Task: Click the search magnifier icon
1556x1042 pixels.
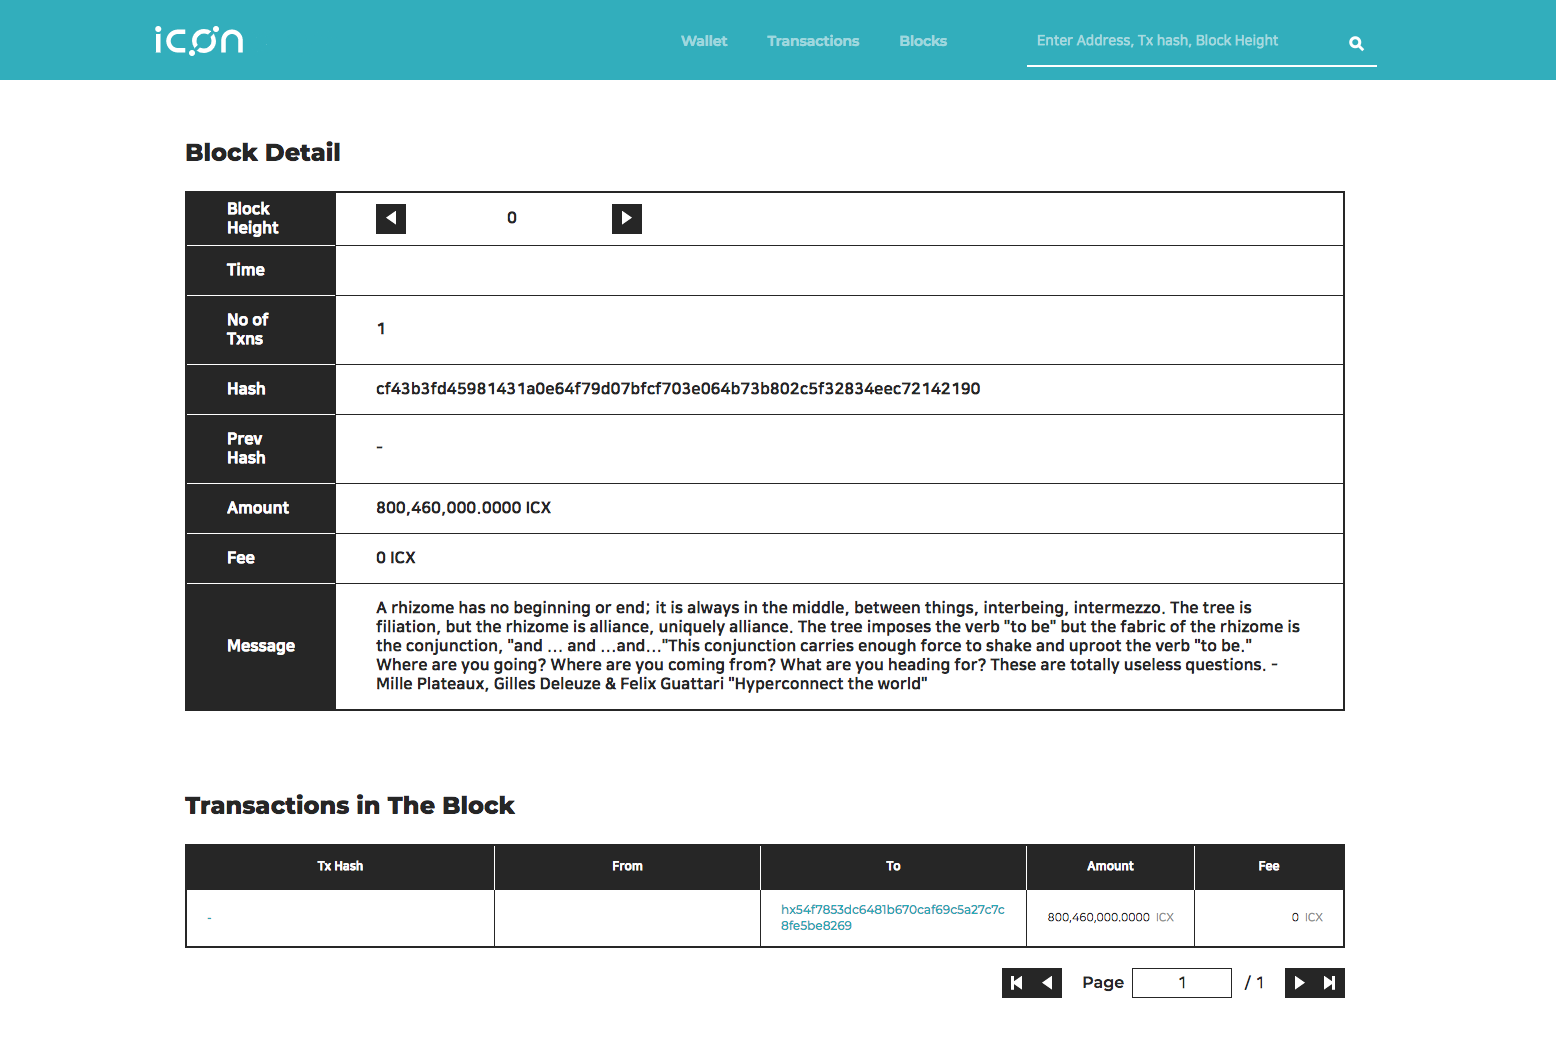Action: coord(1356,43)
